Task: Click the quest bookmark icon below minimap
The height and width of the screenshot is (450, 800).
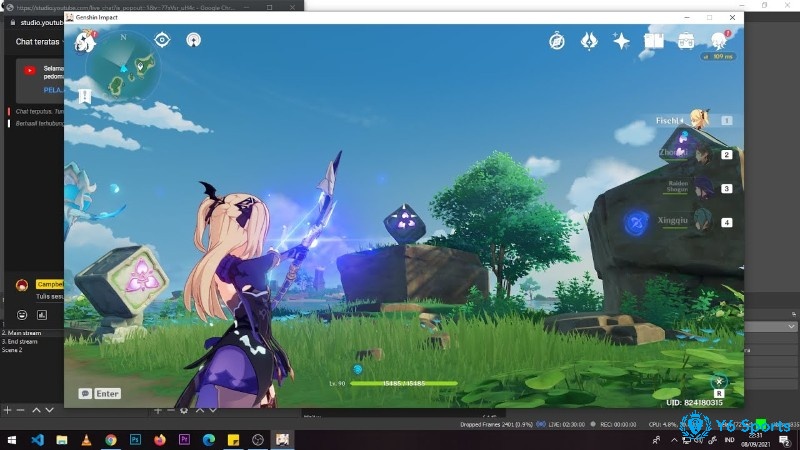Action: (85, 96)
